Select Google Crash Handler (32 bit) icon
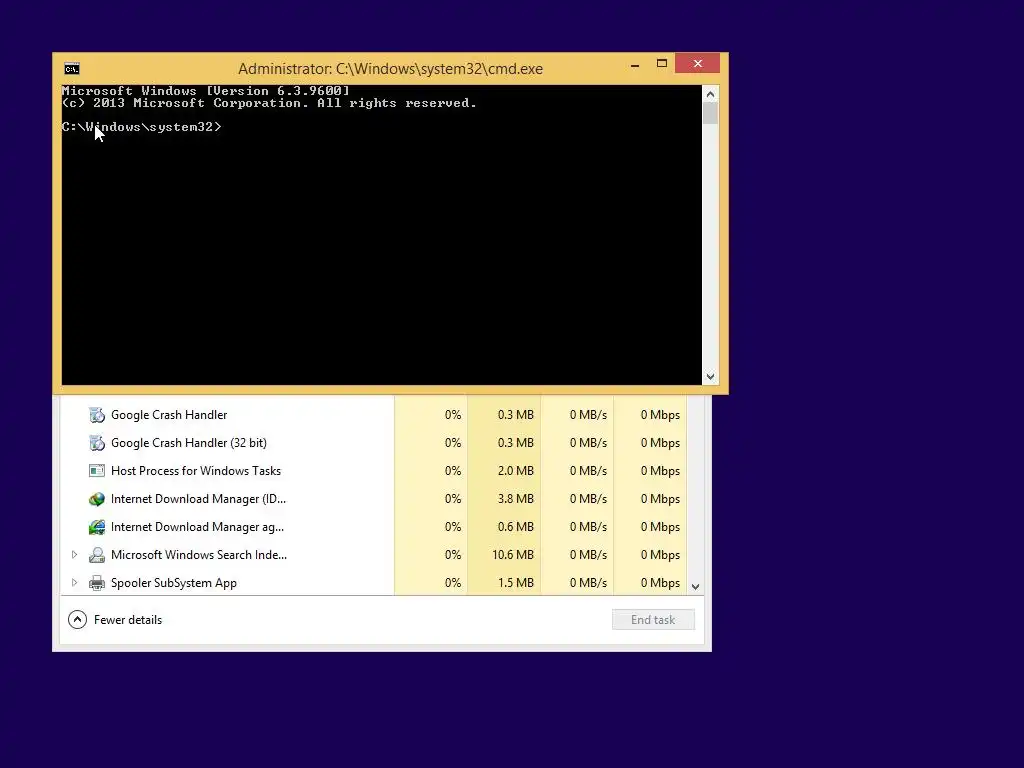The width and height of the screenshot is (1024, 768). (x=97, y=443)
